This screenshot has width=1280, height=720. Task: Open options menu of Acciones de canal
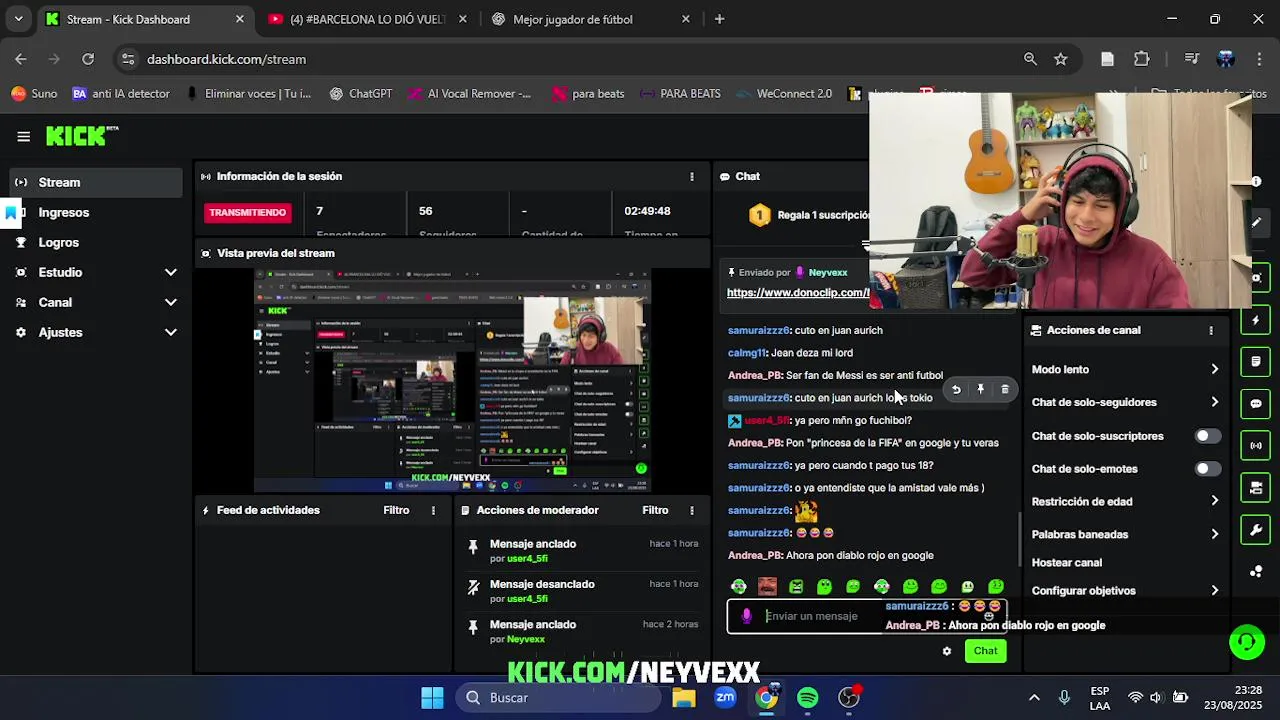pyautogui.click(x=1211, y=330)
